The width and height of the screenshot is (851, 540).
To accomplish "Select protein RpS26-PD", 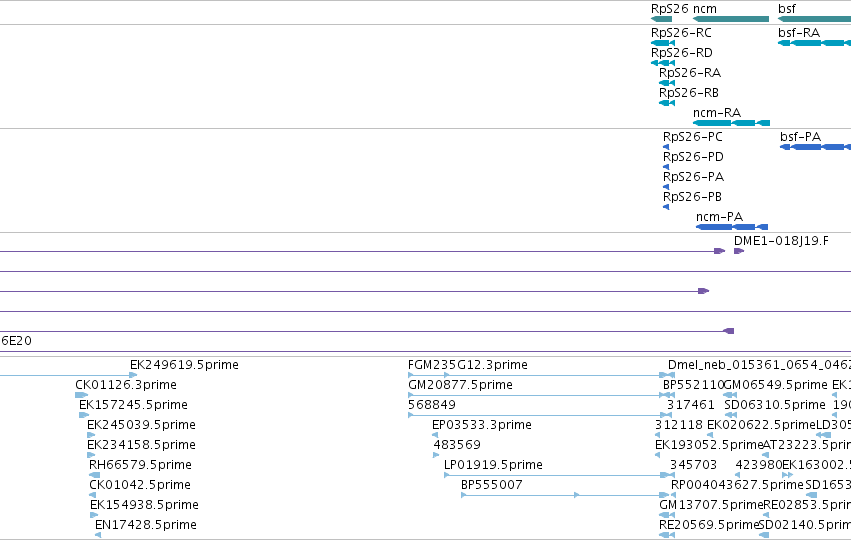I will click(x=693, y=157).
